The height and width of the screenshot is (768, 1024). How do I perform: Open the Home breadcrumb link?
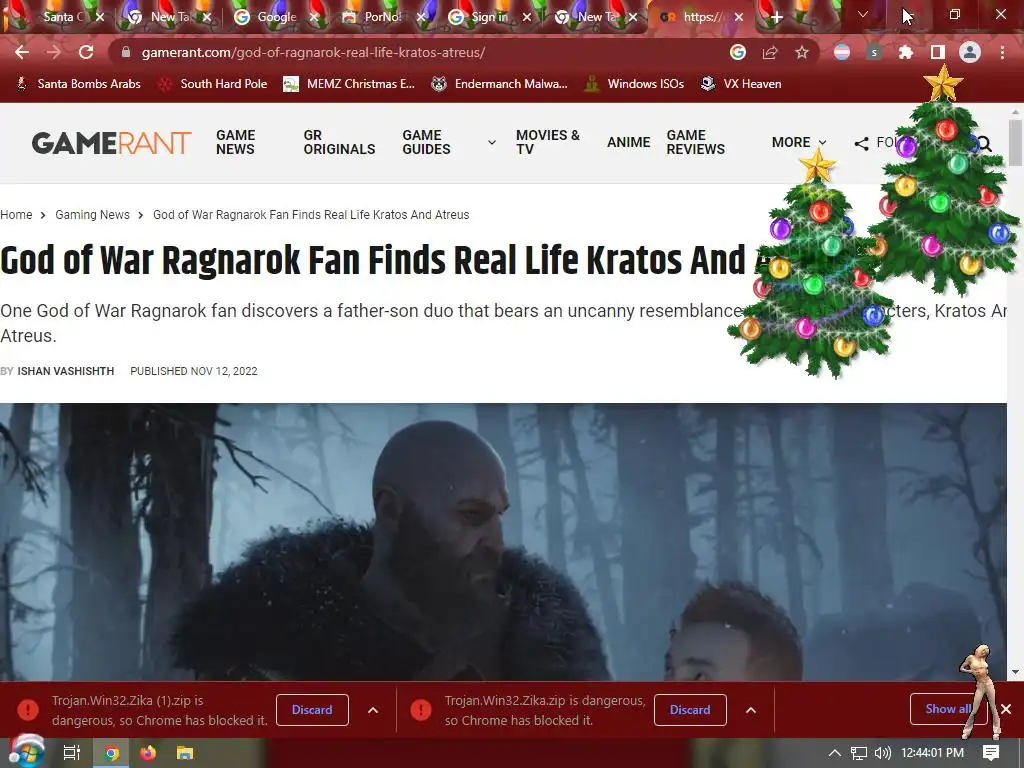point(16,215)
